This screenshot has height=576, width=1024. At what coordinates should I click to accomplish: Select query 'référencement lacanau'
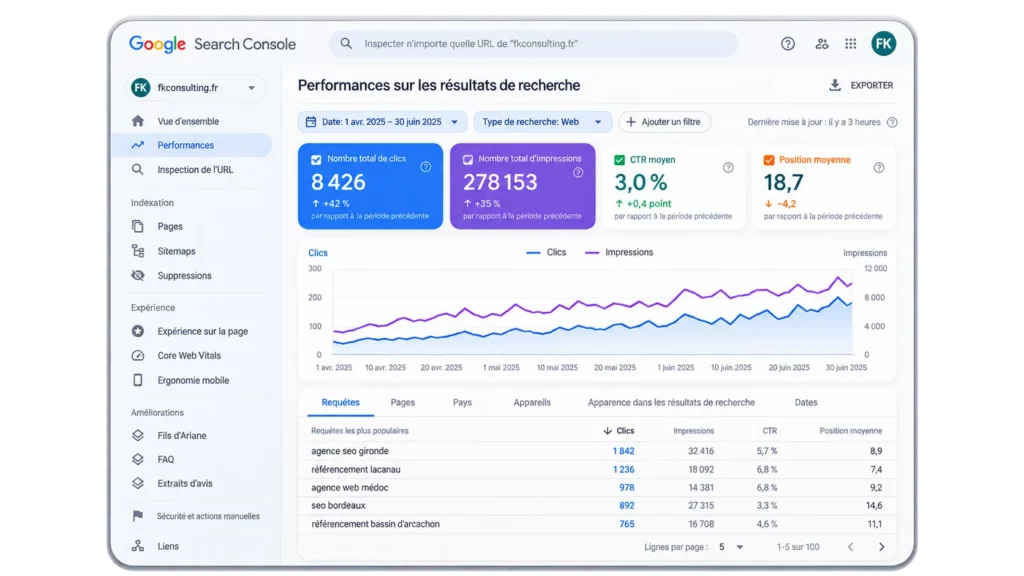point(355,470)
